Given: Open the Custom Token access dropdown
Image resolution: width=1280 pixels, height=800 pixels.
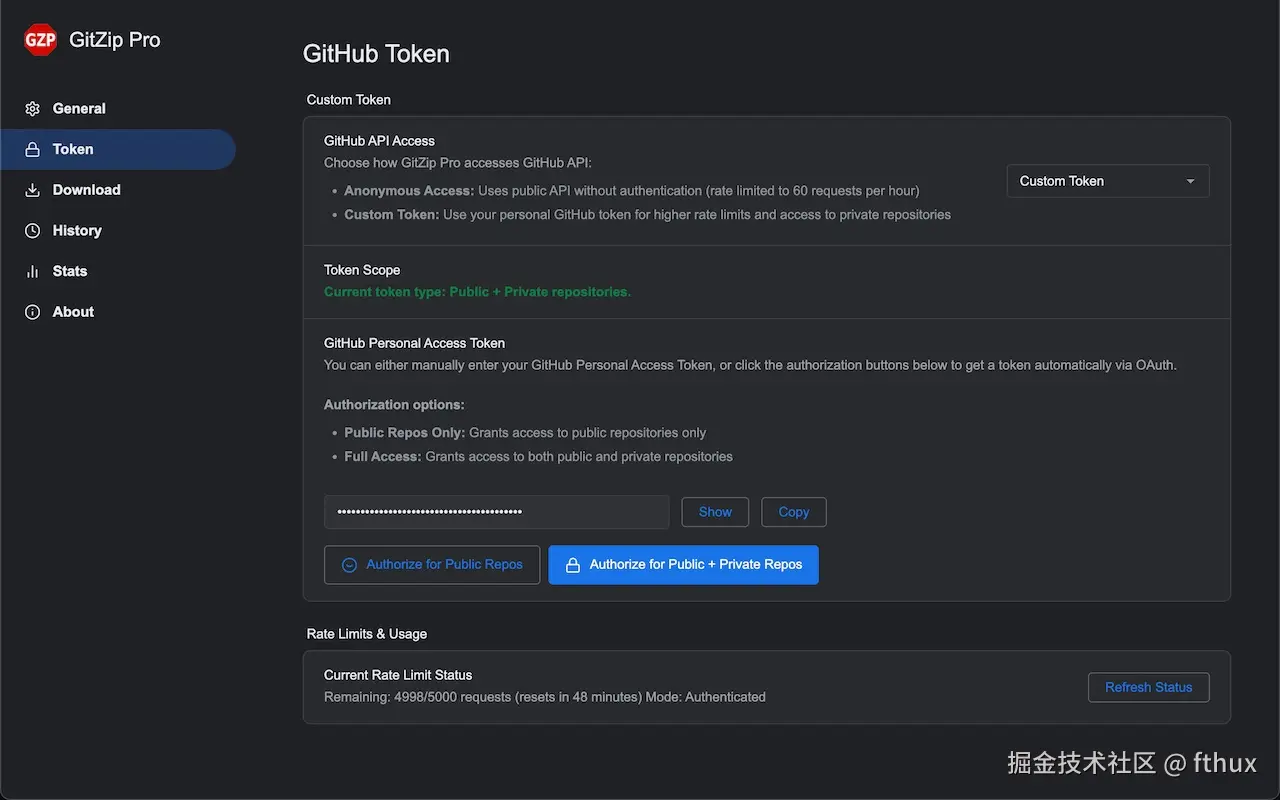Looking at the screenshot, I should pos(1108,181).
